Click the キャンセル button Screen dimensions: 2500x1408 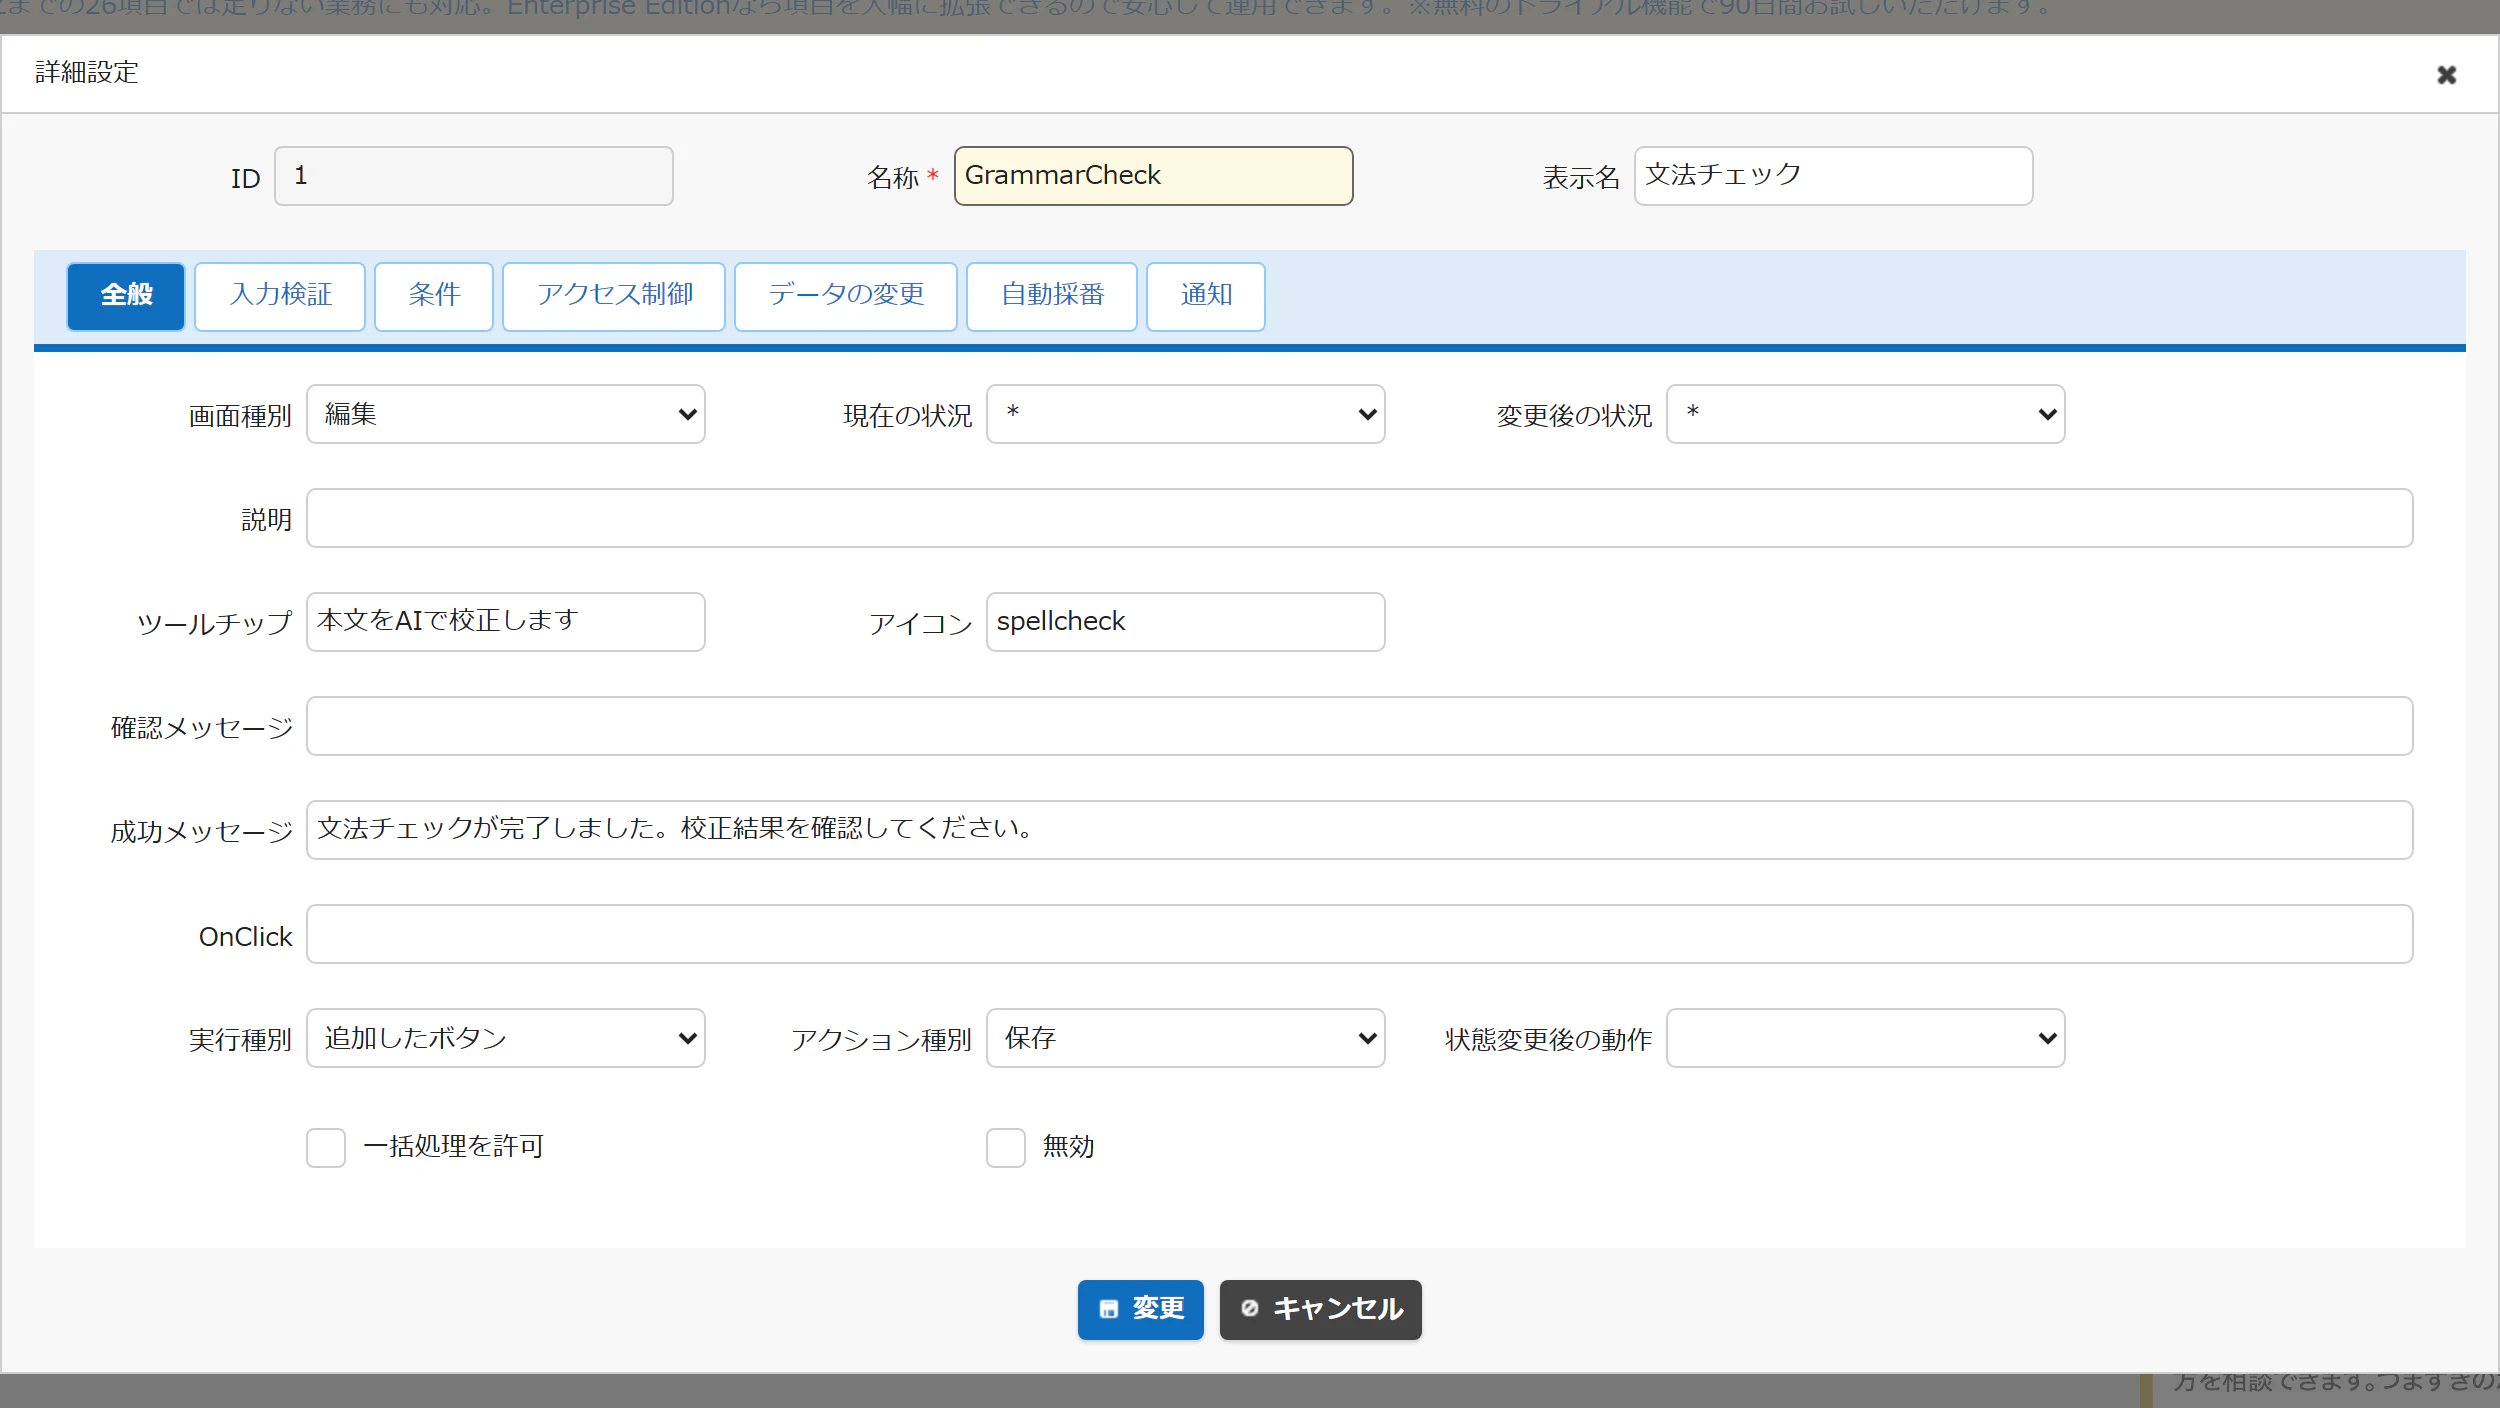(1321, 1310)
